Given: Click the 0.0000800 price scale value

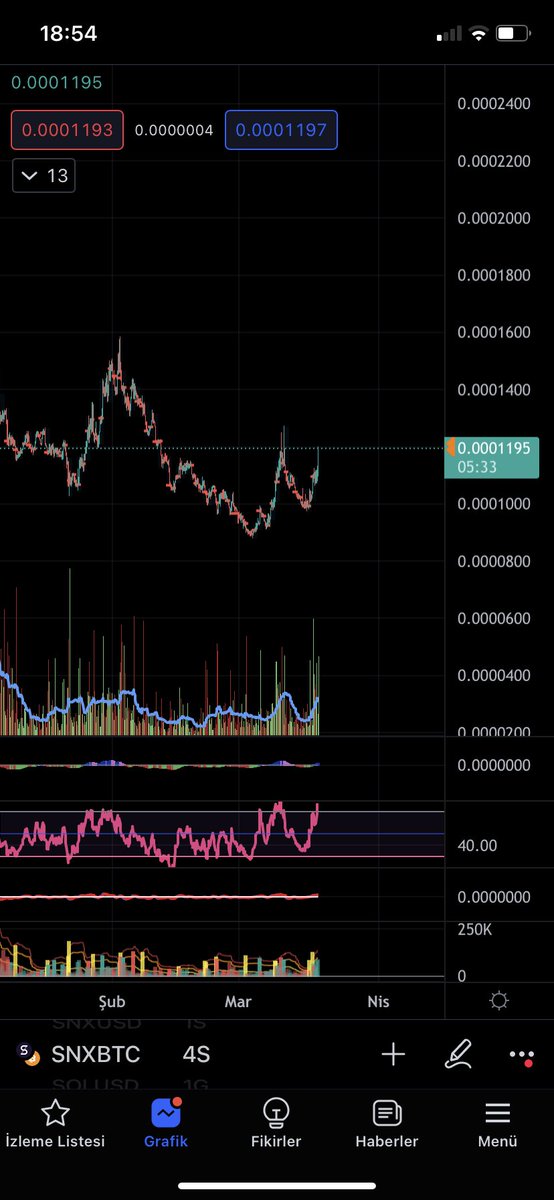Looking at the screenshot, I should [x=493, y=561].
